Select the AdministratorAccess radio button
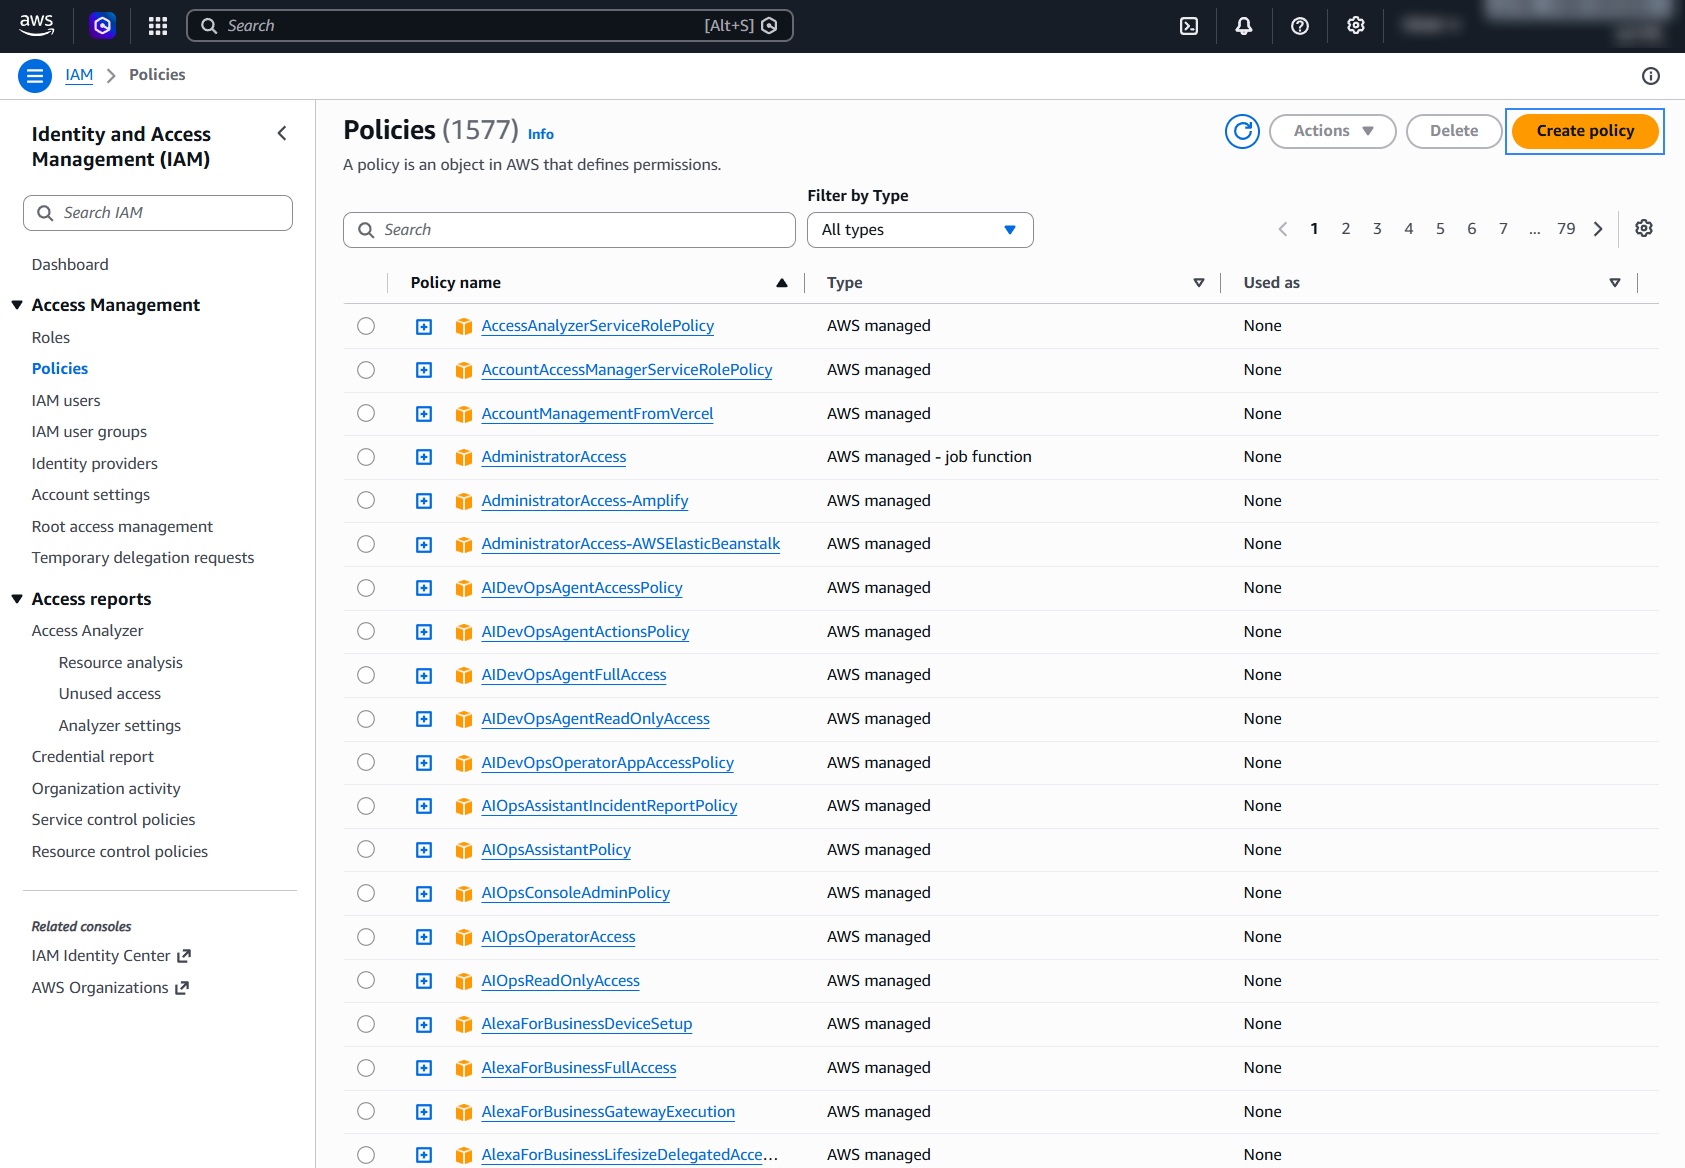Viewport: 1685px width, 1168px height. tap(366, 457)
